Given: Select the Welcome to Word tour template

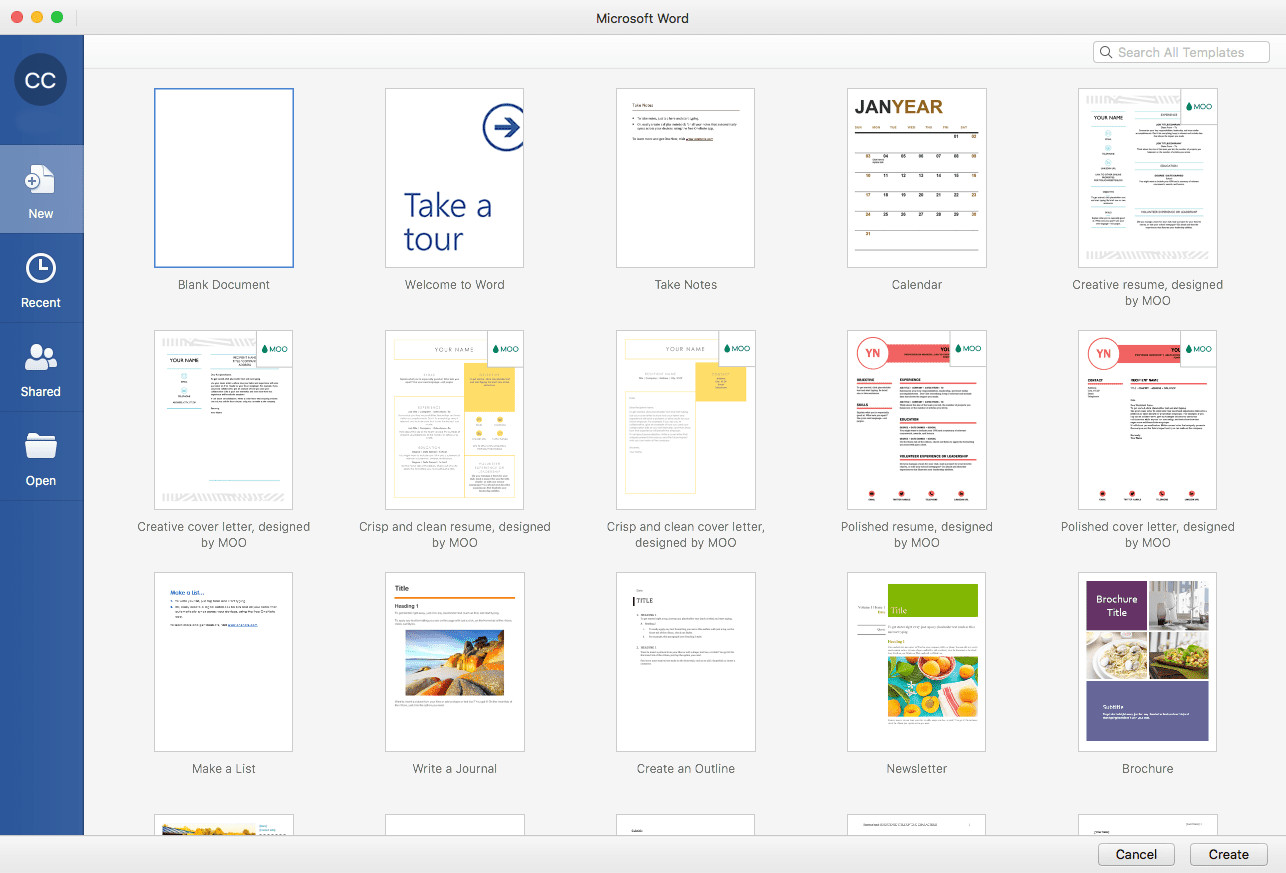Looking at the screenshot, I should tap(455, 178).
